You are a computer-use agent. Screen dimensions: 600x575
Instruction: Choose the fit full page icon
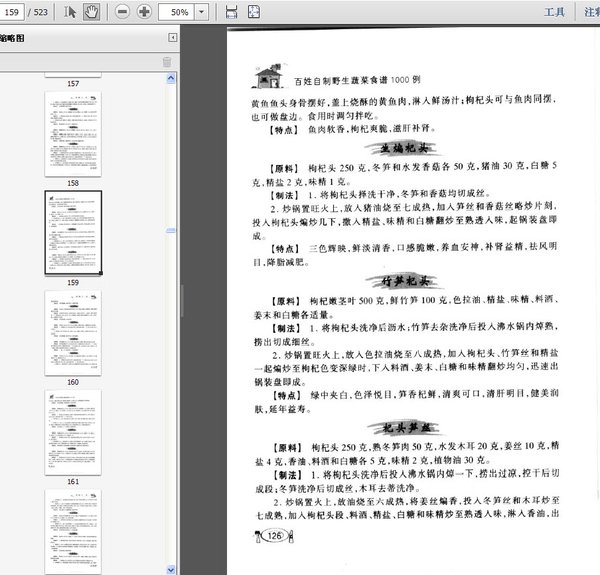pos(254,12)
